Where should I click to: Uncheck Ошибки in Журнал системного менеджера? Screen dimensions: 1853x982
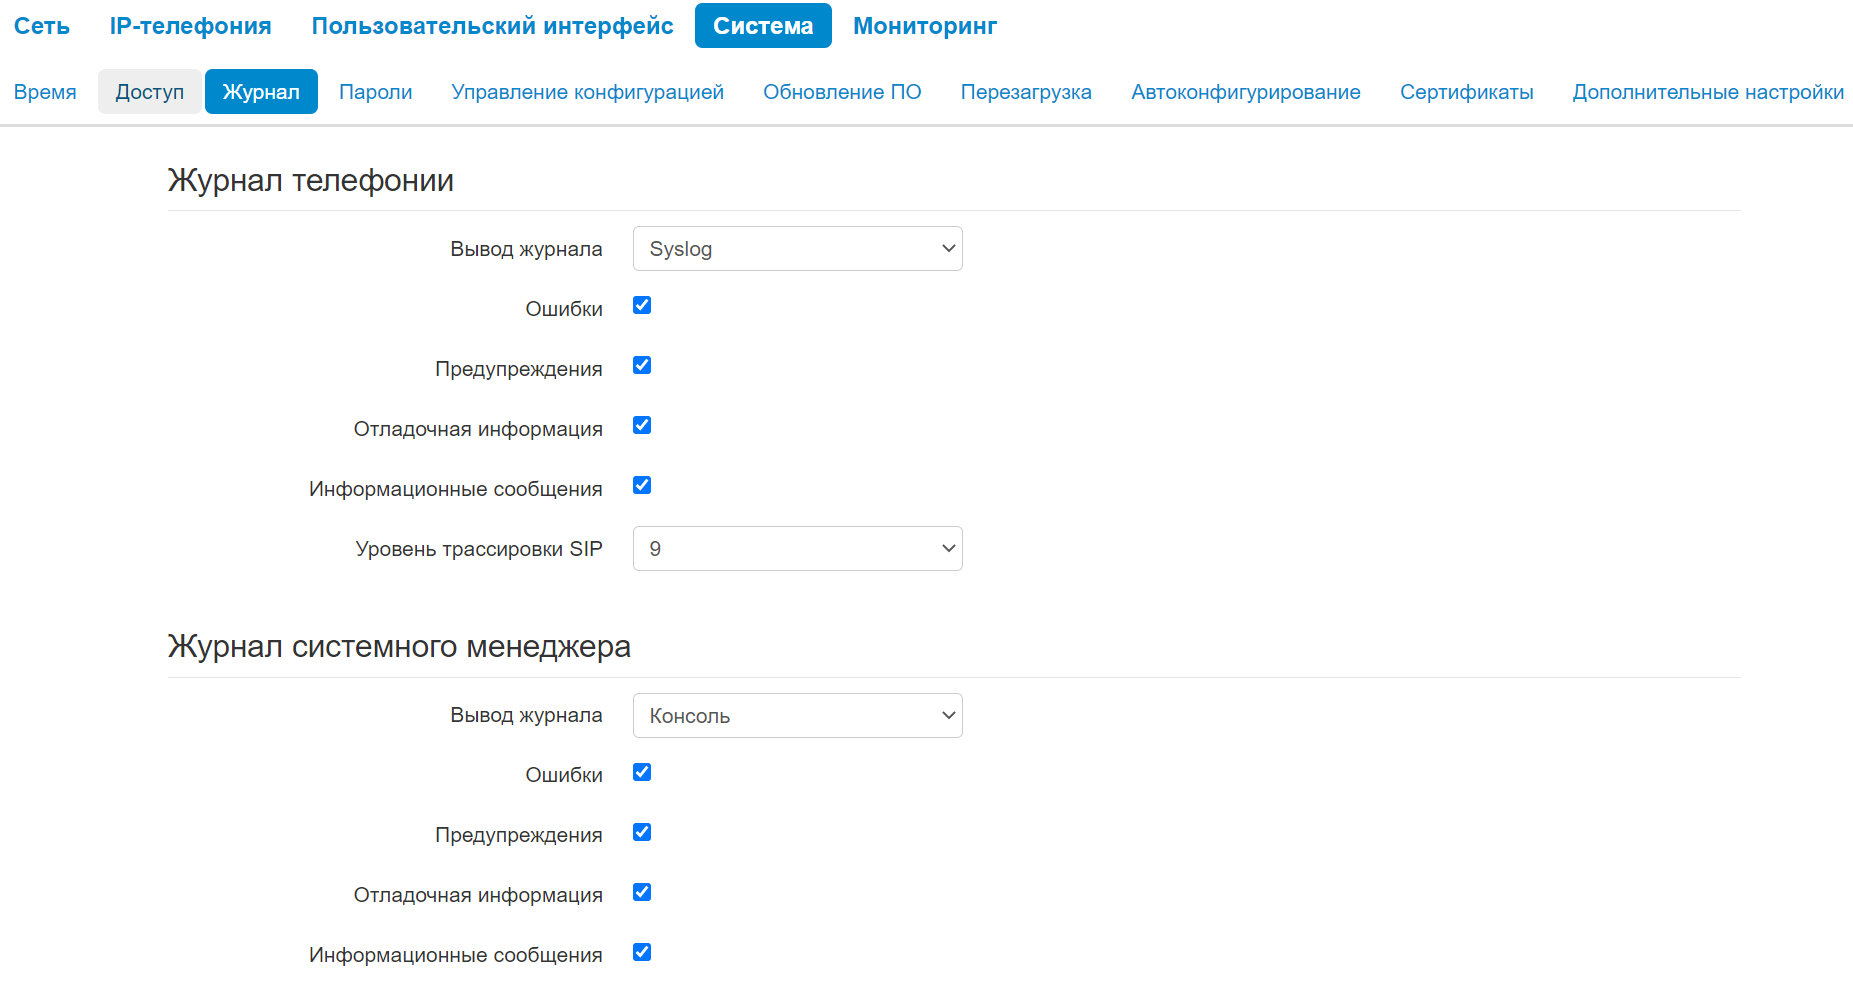pyautogui.click(x=642, y=773)
